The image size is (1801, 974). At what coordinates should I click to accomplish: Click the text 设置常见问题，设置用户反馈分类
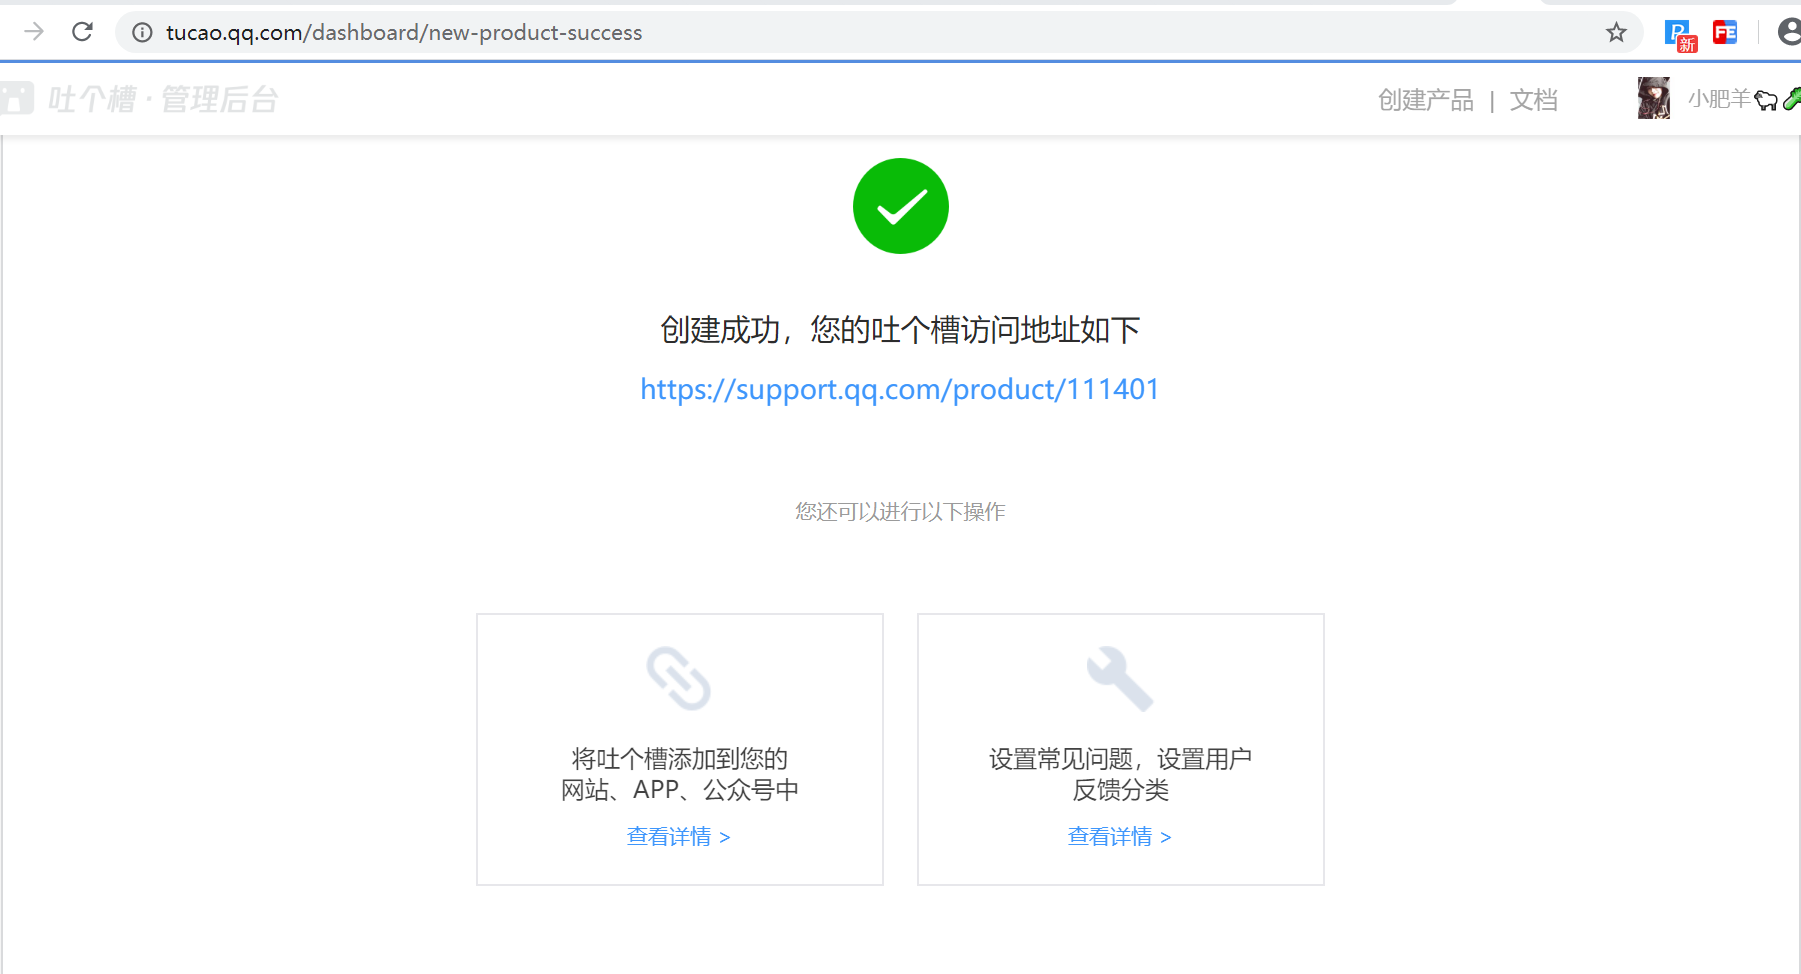pyautogui.click(x=1121, y=774)
